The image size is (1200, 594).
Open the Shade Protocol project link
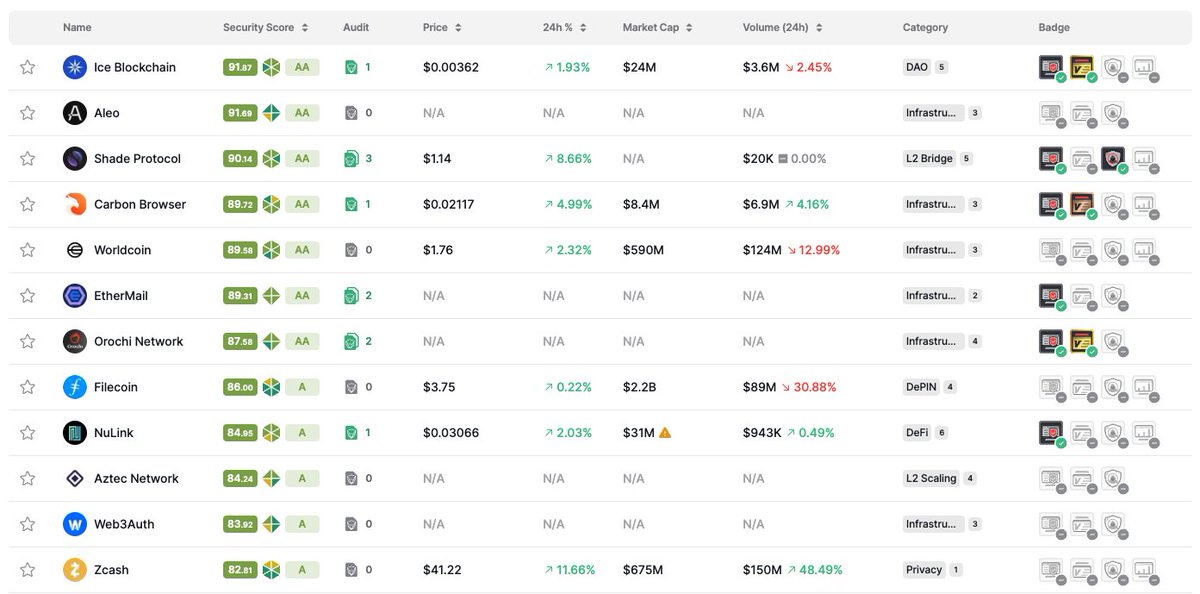point(138,159)
